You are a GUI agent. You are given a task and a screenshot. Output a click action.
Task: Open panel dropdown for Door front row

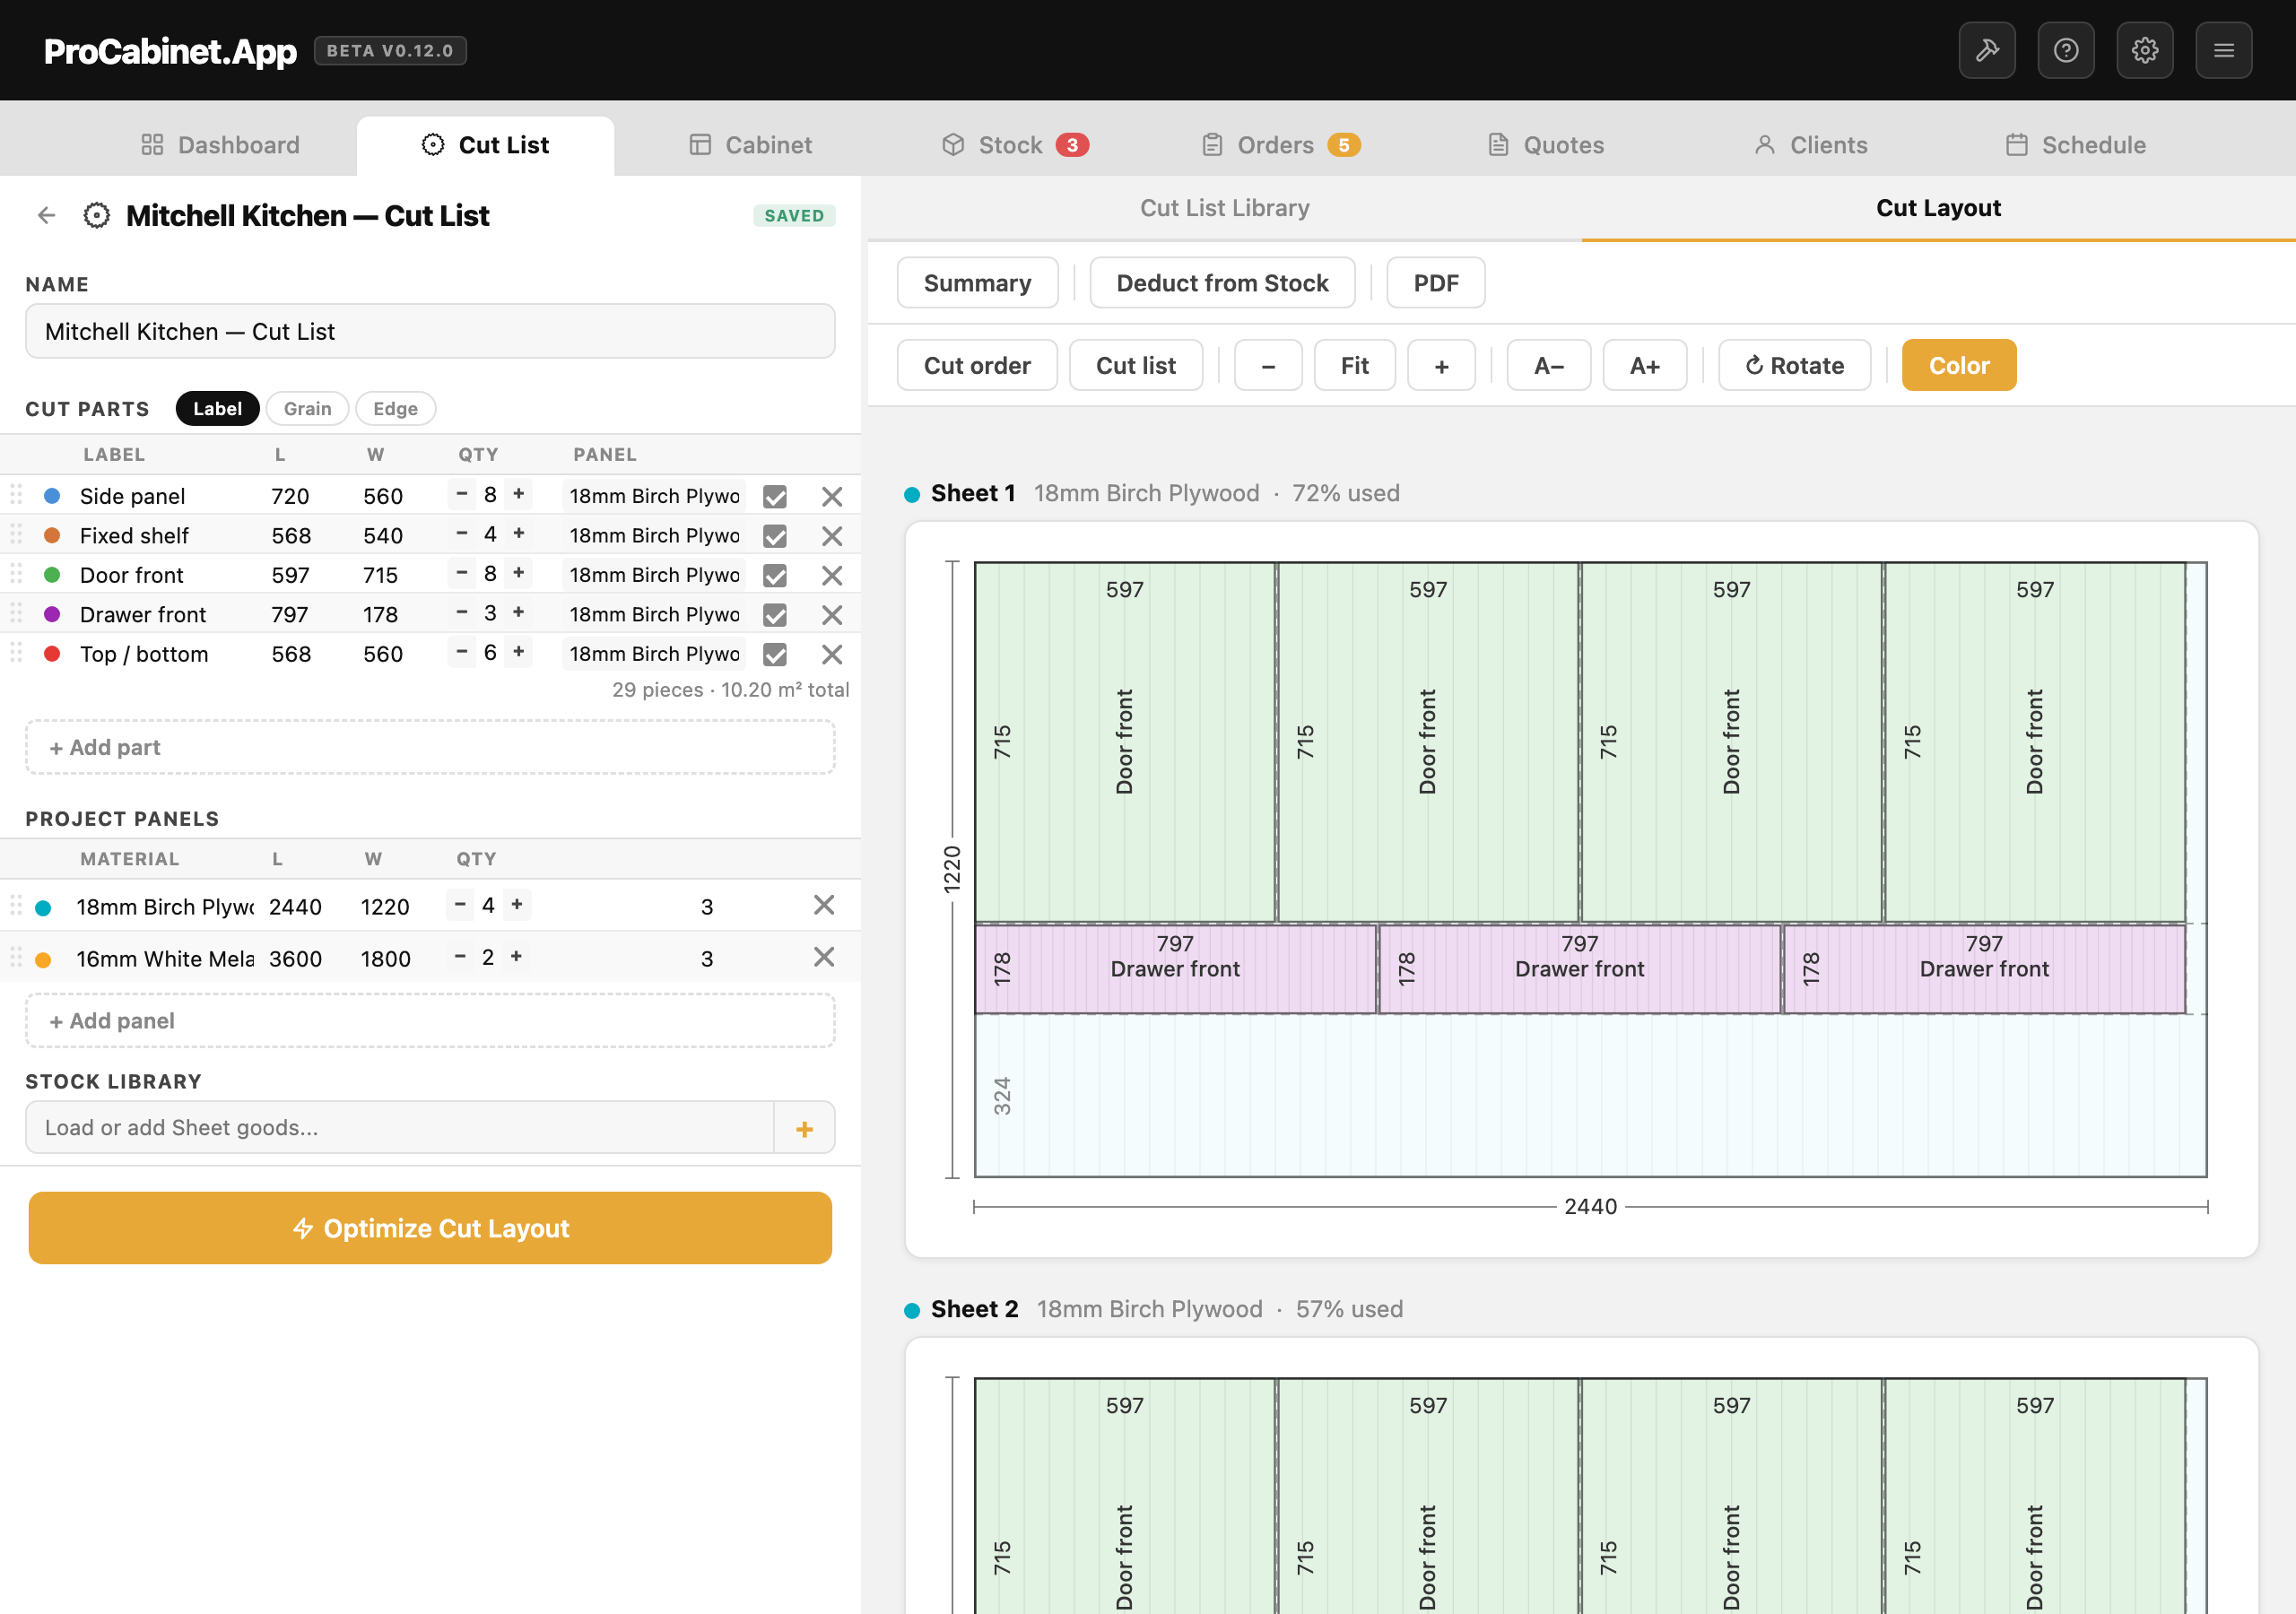(654, 575)
